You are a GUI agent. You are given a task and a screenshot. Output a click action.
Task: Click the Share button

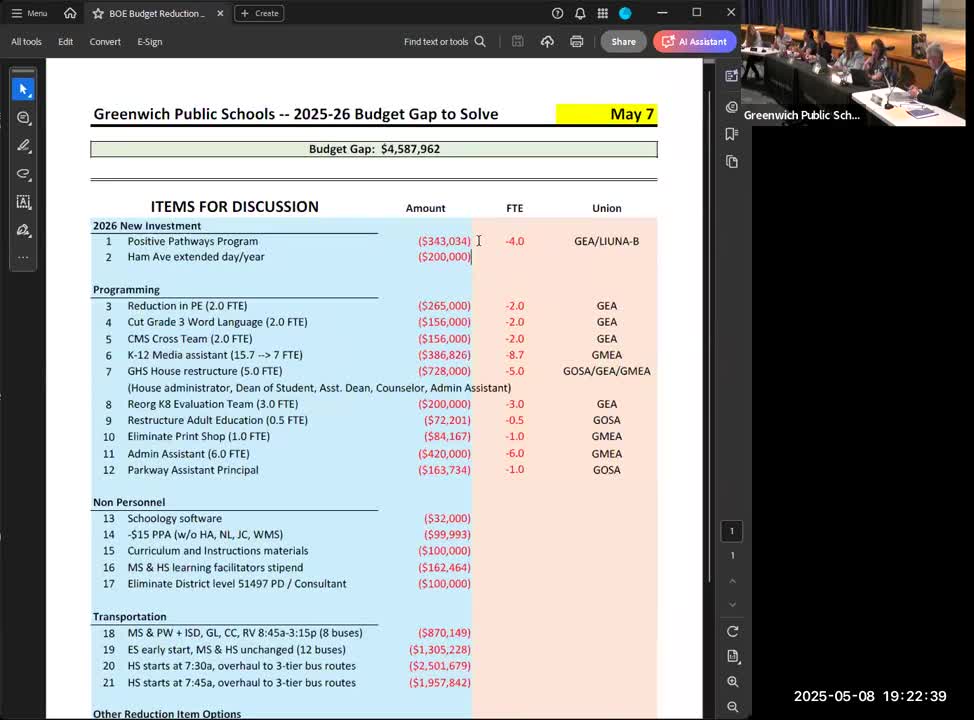point(623,42)
